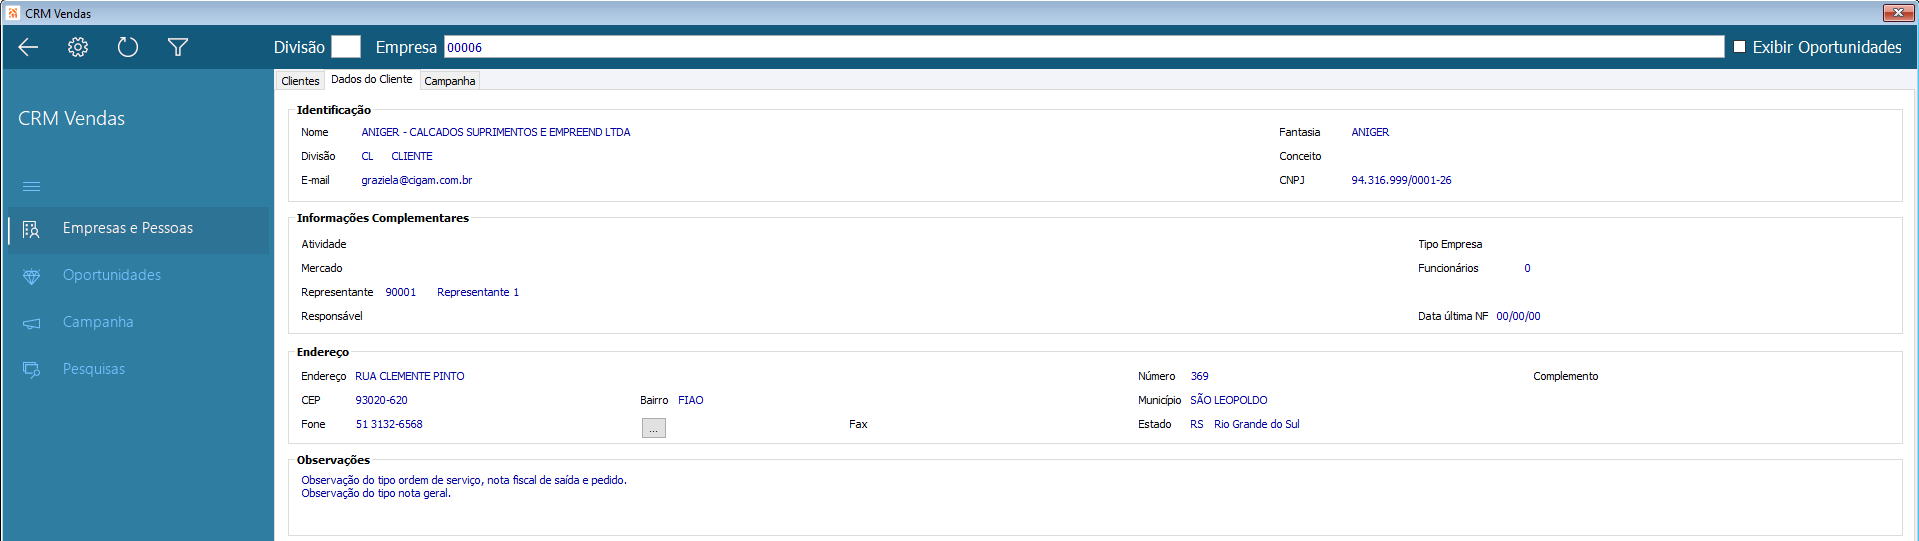1919x541 pixels.
Task: Open the filter funnel icon
Action: pyautogui.click(x=178, y=47)
